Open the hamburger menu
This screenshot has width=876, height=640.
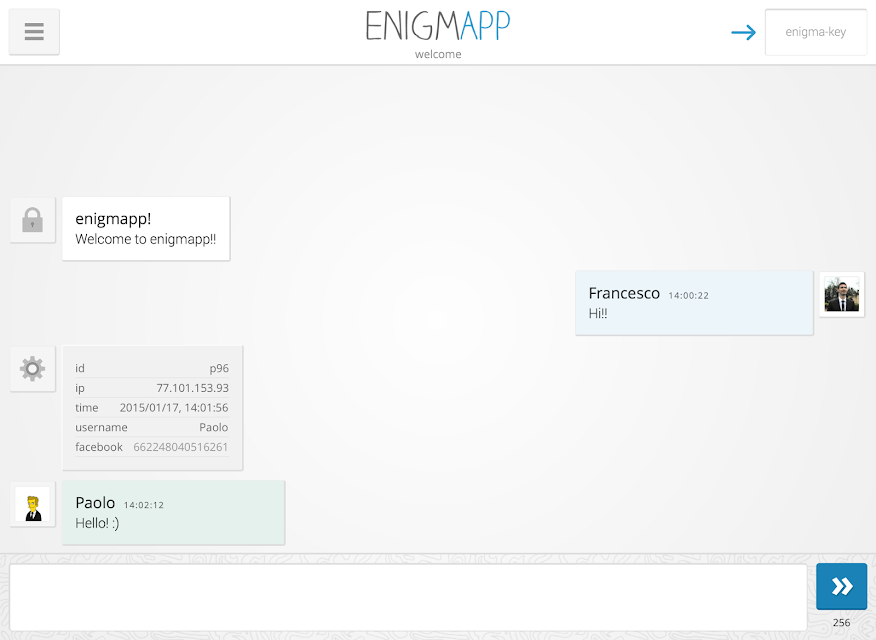[x=34, y=32]
